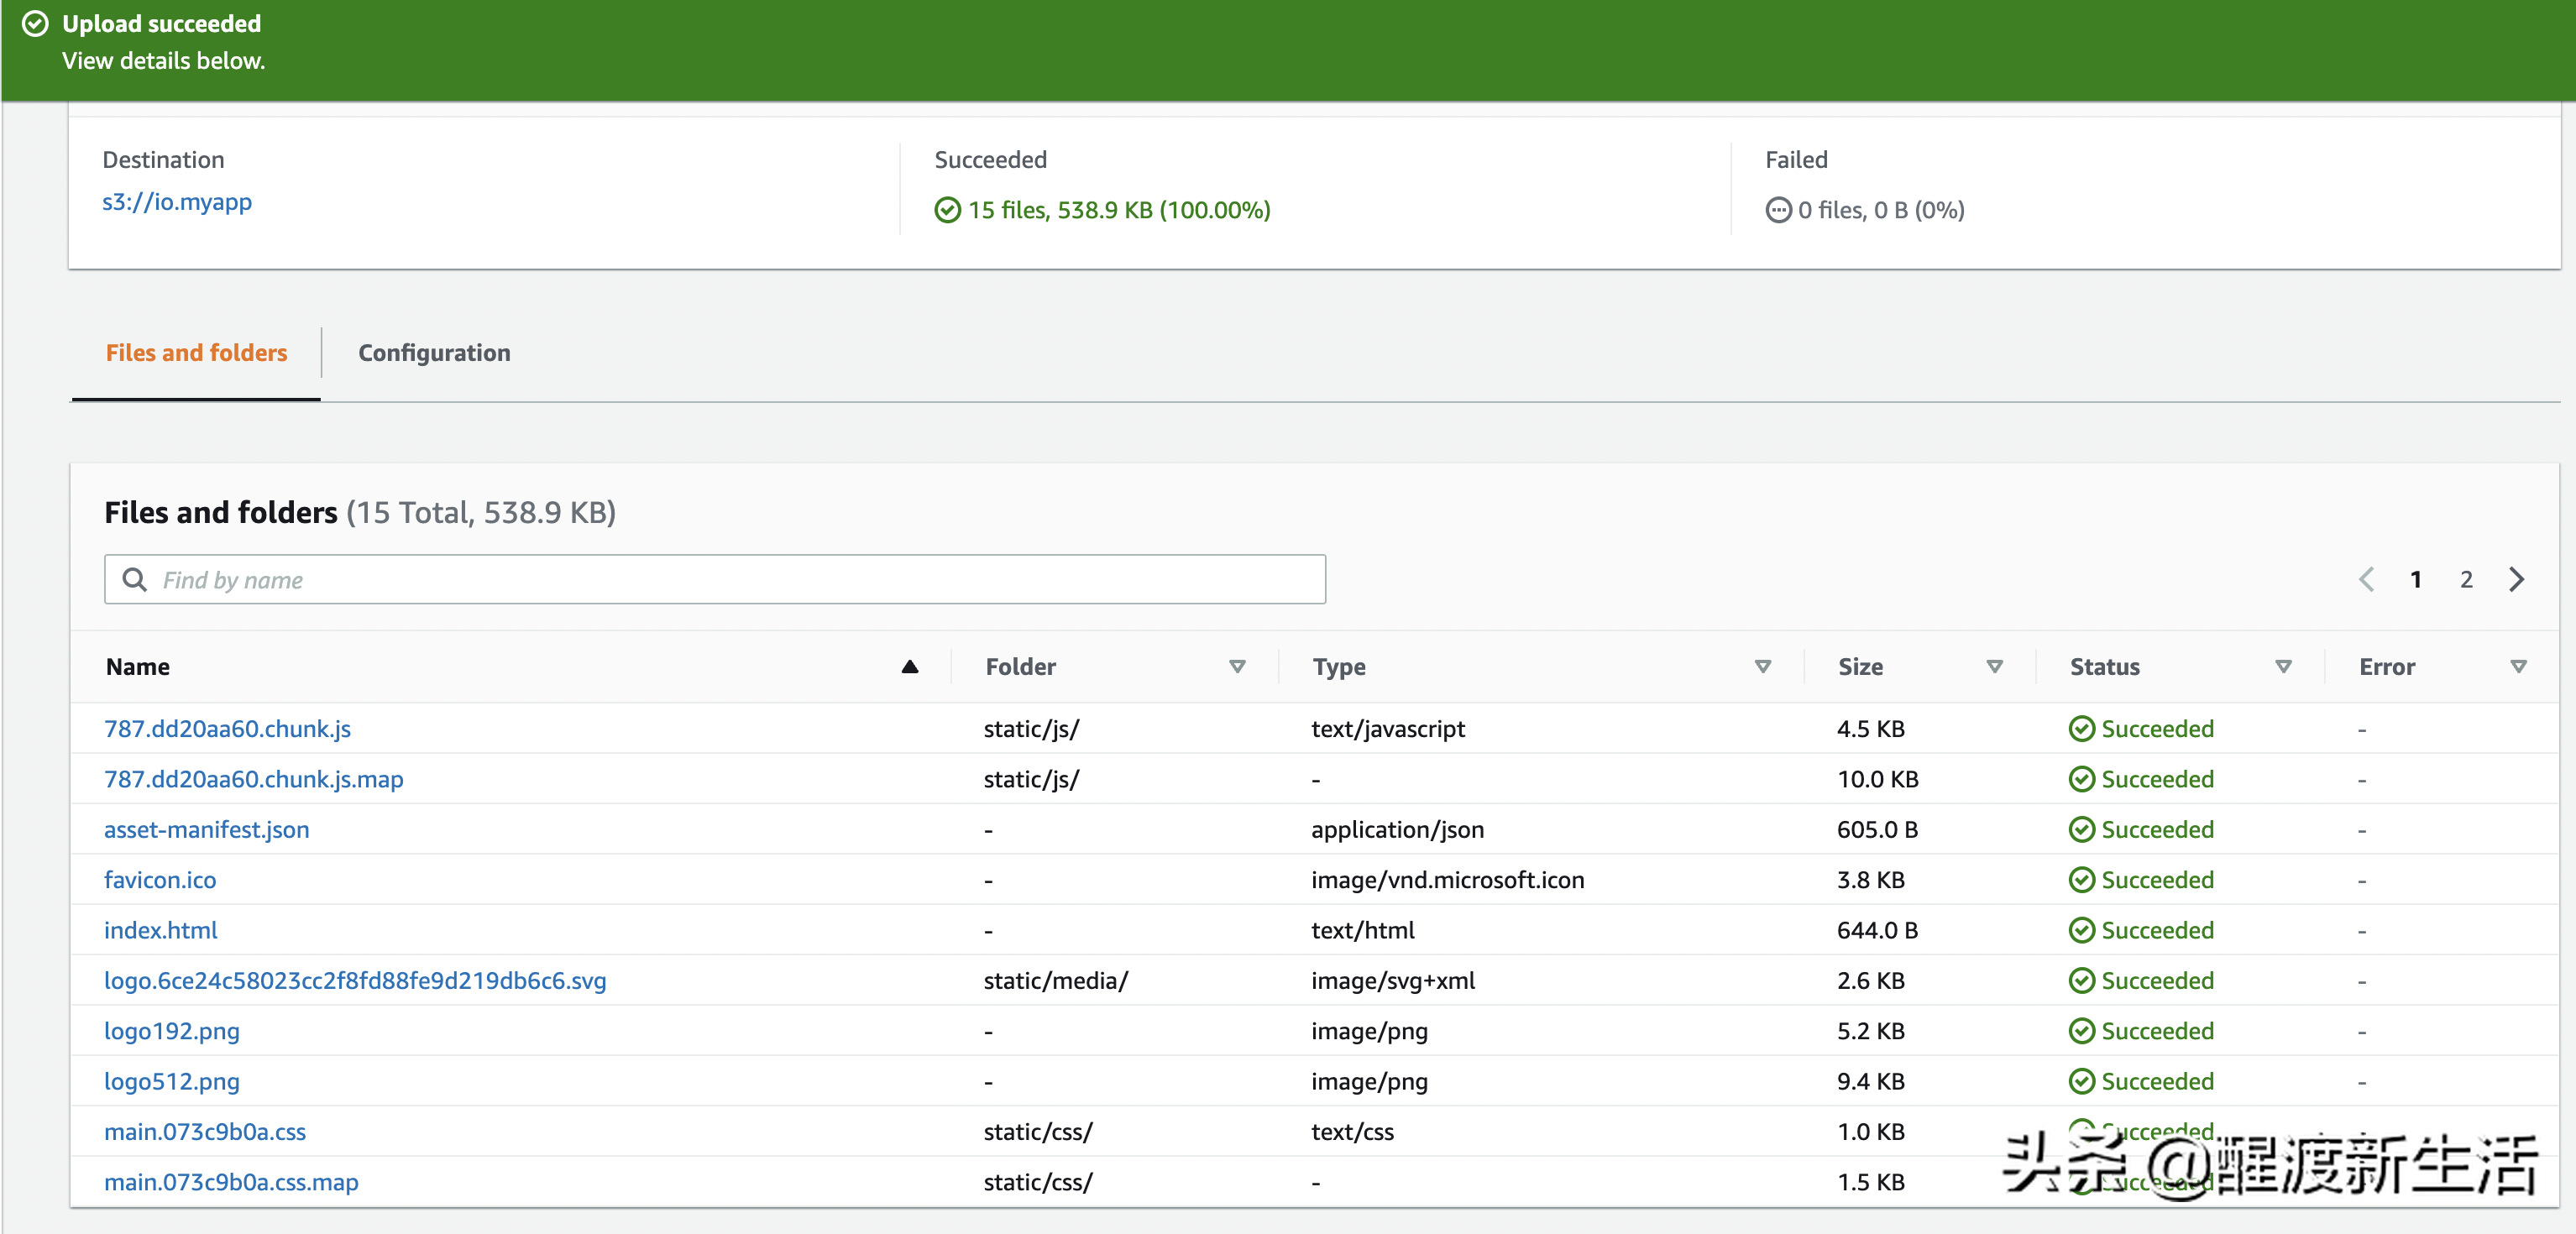Open the asset-manifest.json file link

point(206,830)
